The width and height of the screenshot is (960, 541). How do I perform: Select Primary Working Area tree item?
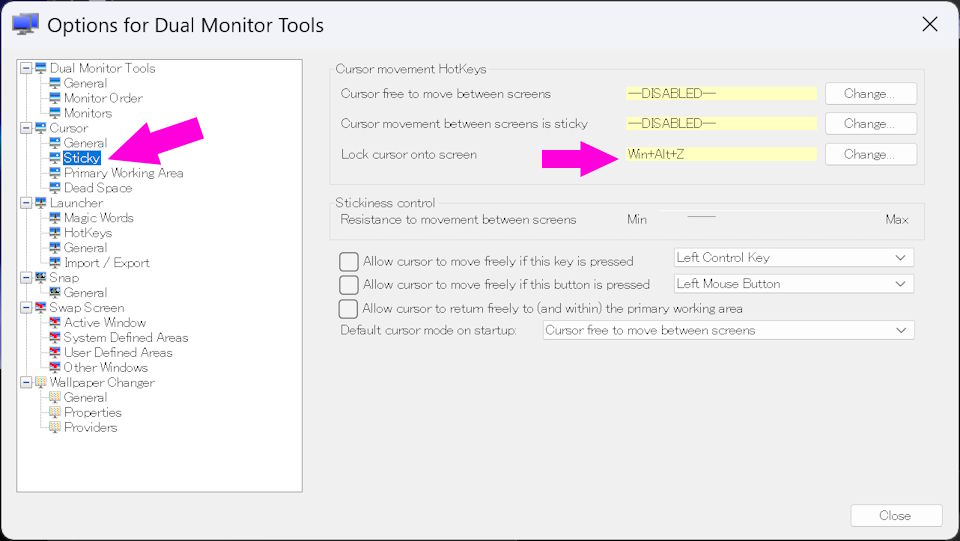tap(124, 173)
